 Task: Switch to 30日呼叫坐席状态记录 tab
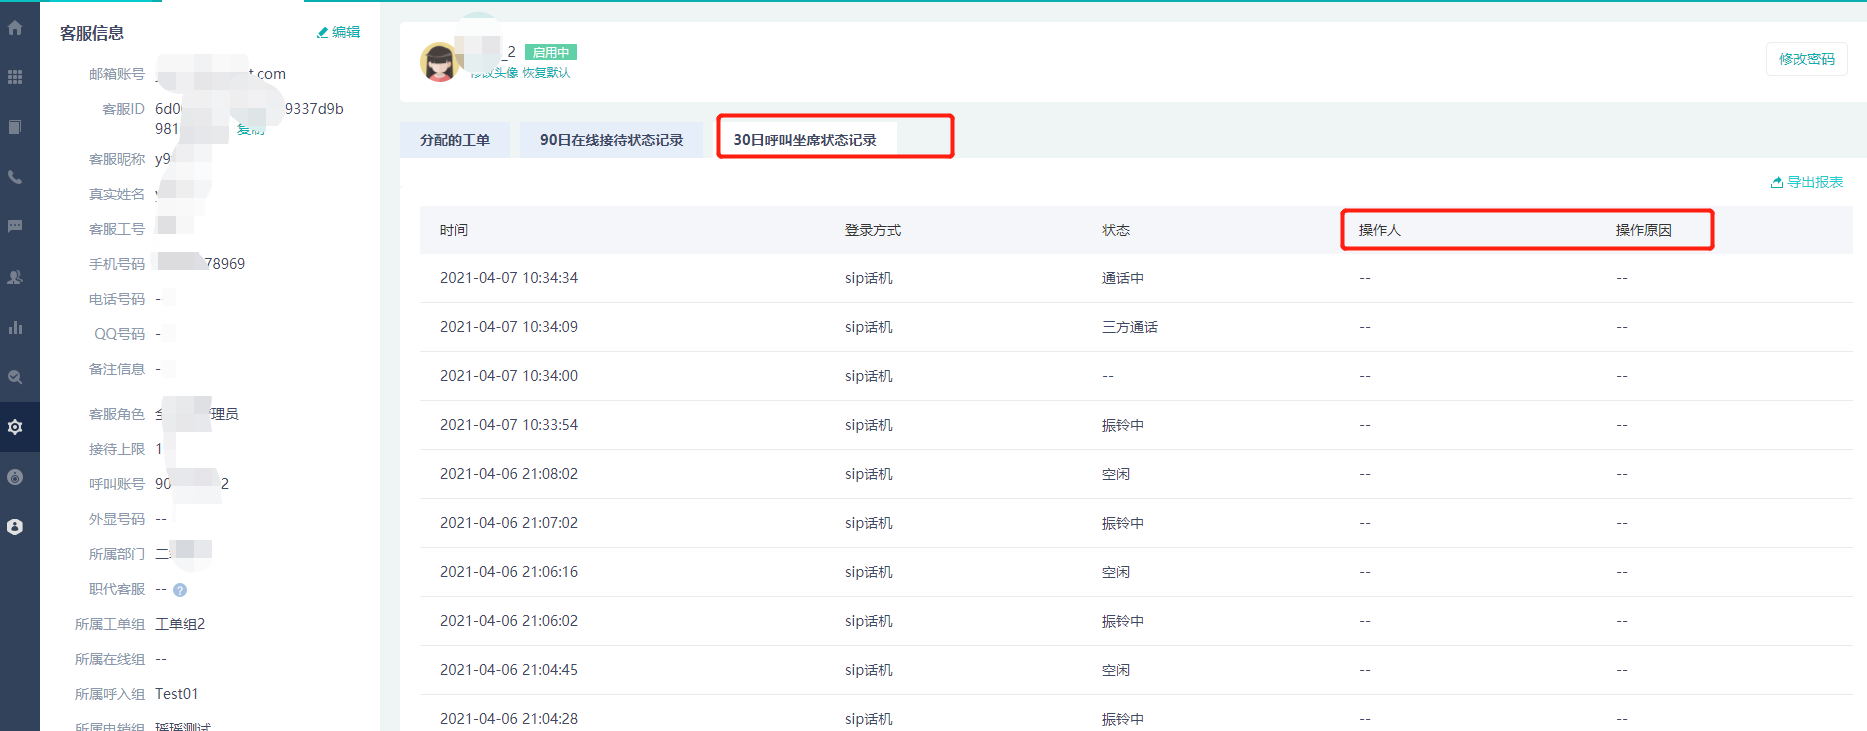(x=805, y=140)
